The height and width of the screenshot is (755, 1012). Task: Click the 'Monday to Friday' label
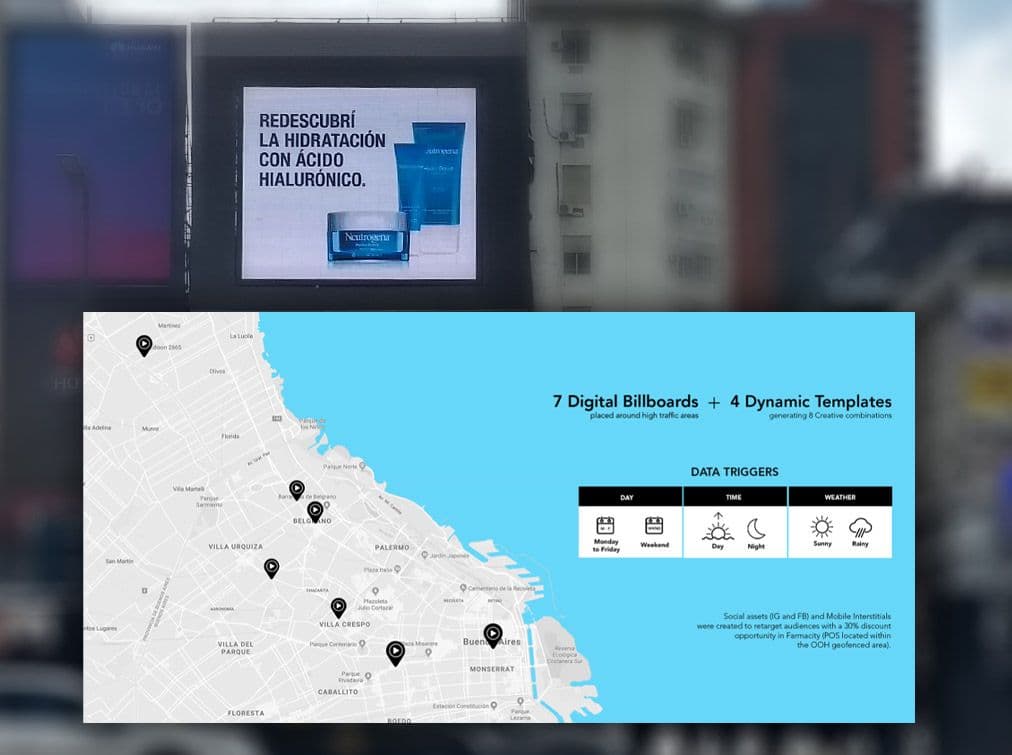(606, 546)
